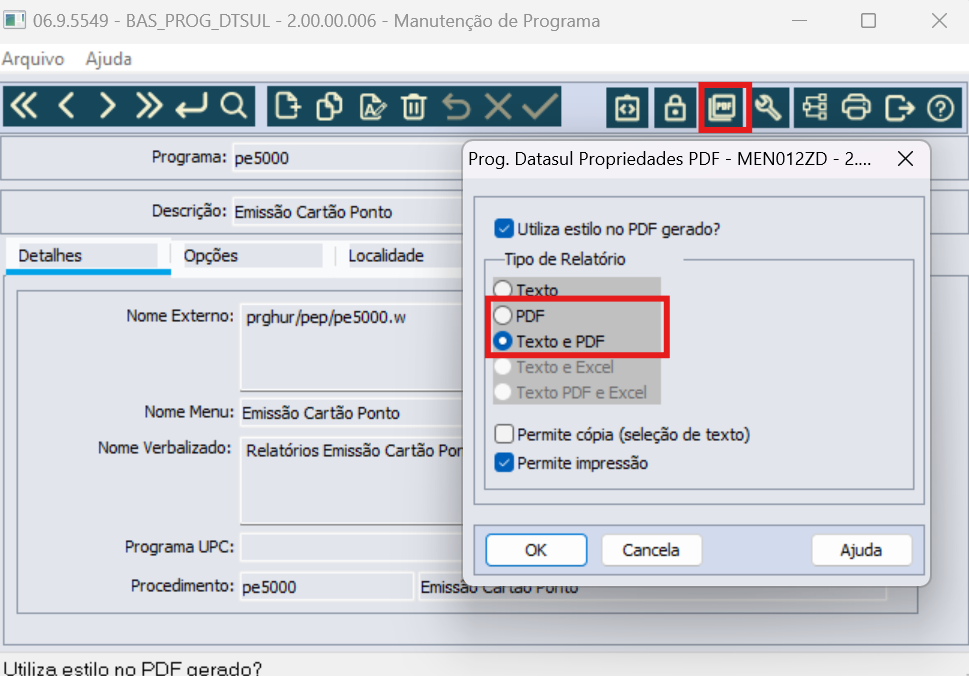Click the empty Programa UPC field
This screenshot has width=969, height=676.
(x=351, y=547)
